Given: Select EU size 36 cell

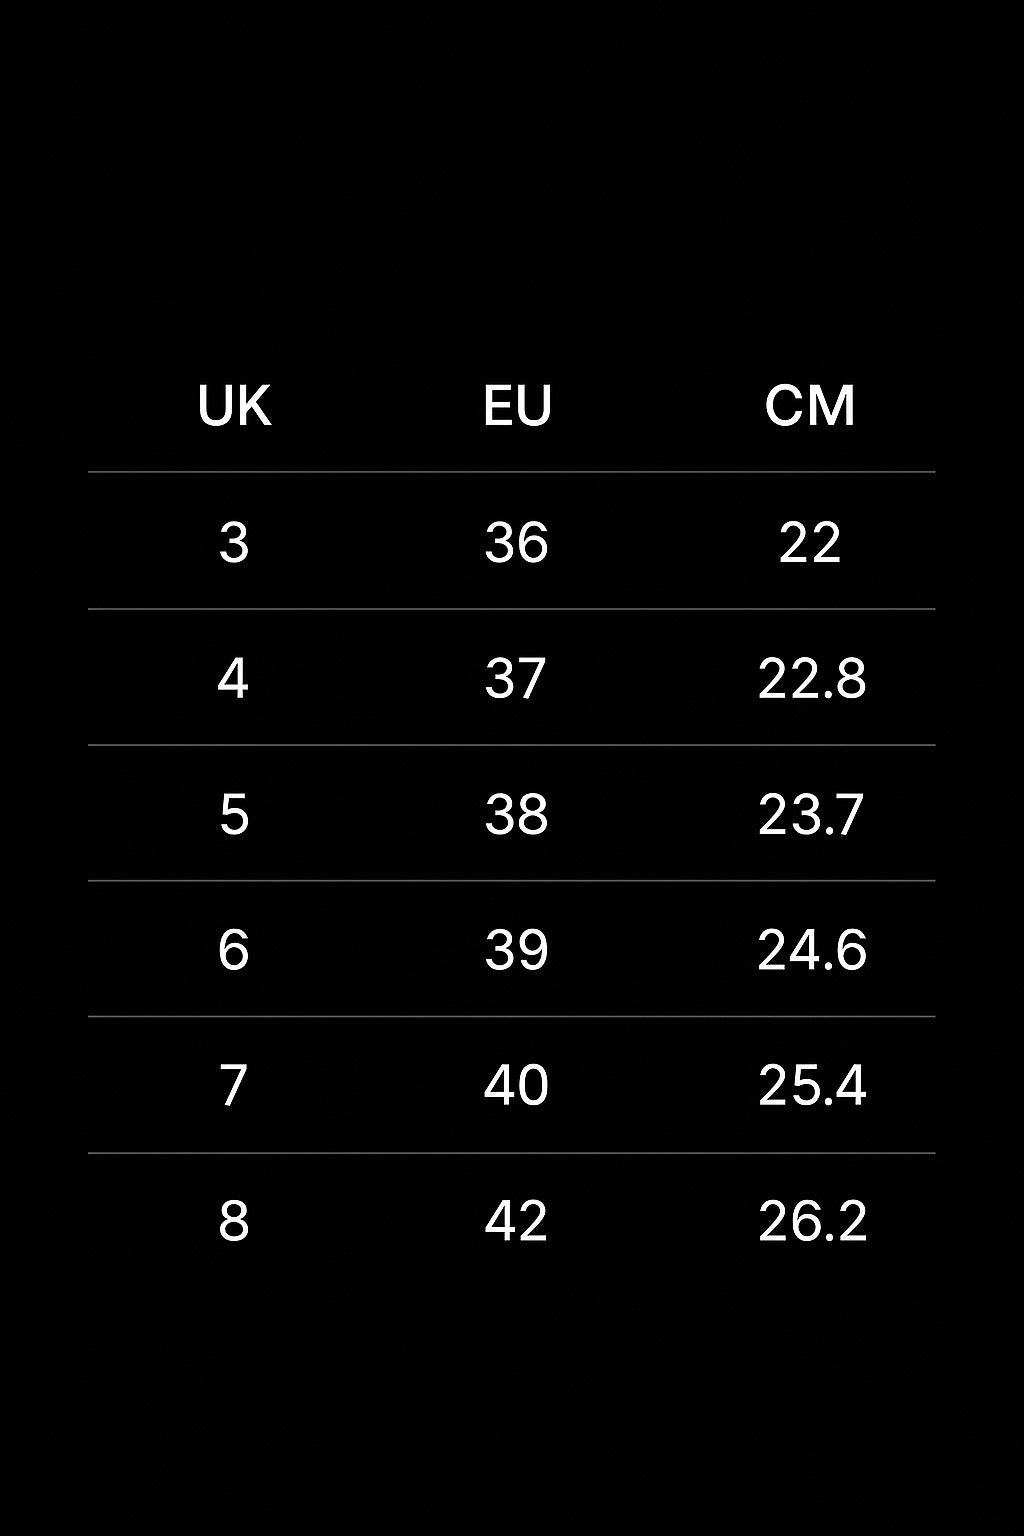Looking at the screenshot, I should click(516, 543).
